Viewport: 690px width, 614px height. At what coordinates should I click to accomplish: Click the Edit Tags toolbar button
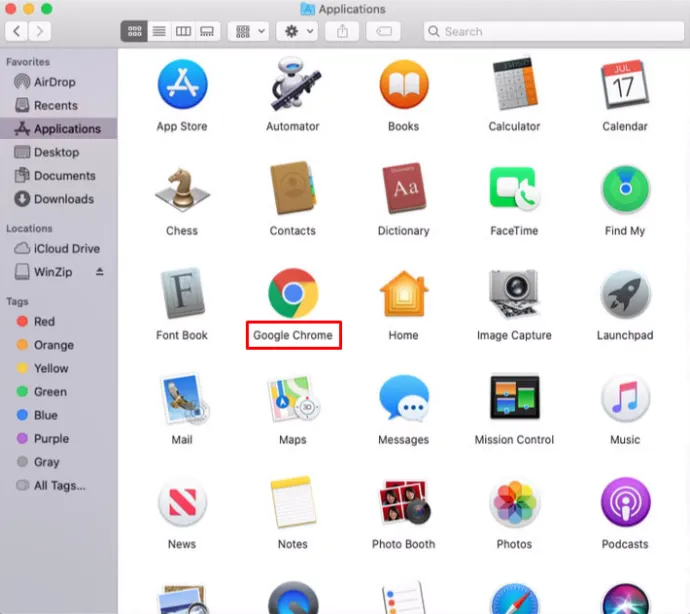[x=384, y=31]
